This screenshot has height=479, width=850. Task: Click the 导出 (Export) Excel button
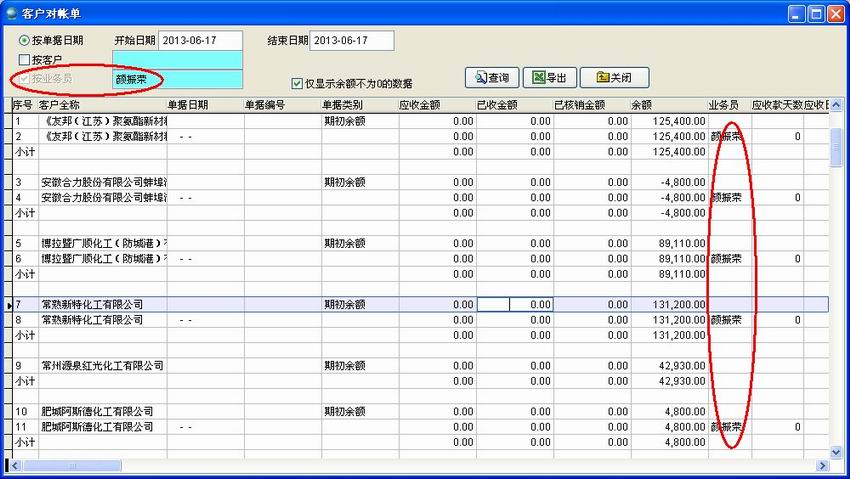click(550, 78)
